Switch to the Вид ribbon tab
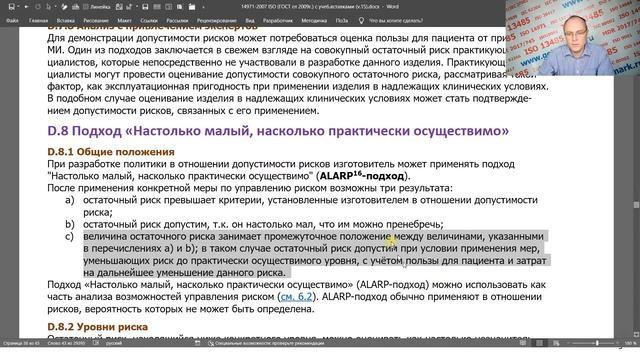640x360 pixels. tap(250, 20)
